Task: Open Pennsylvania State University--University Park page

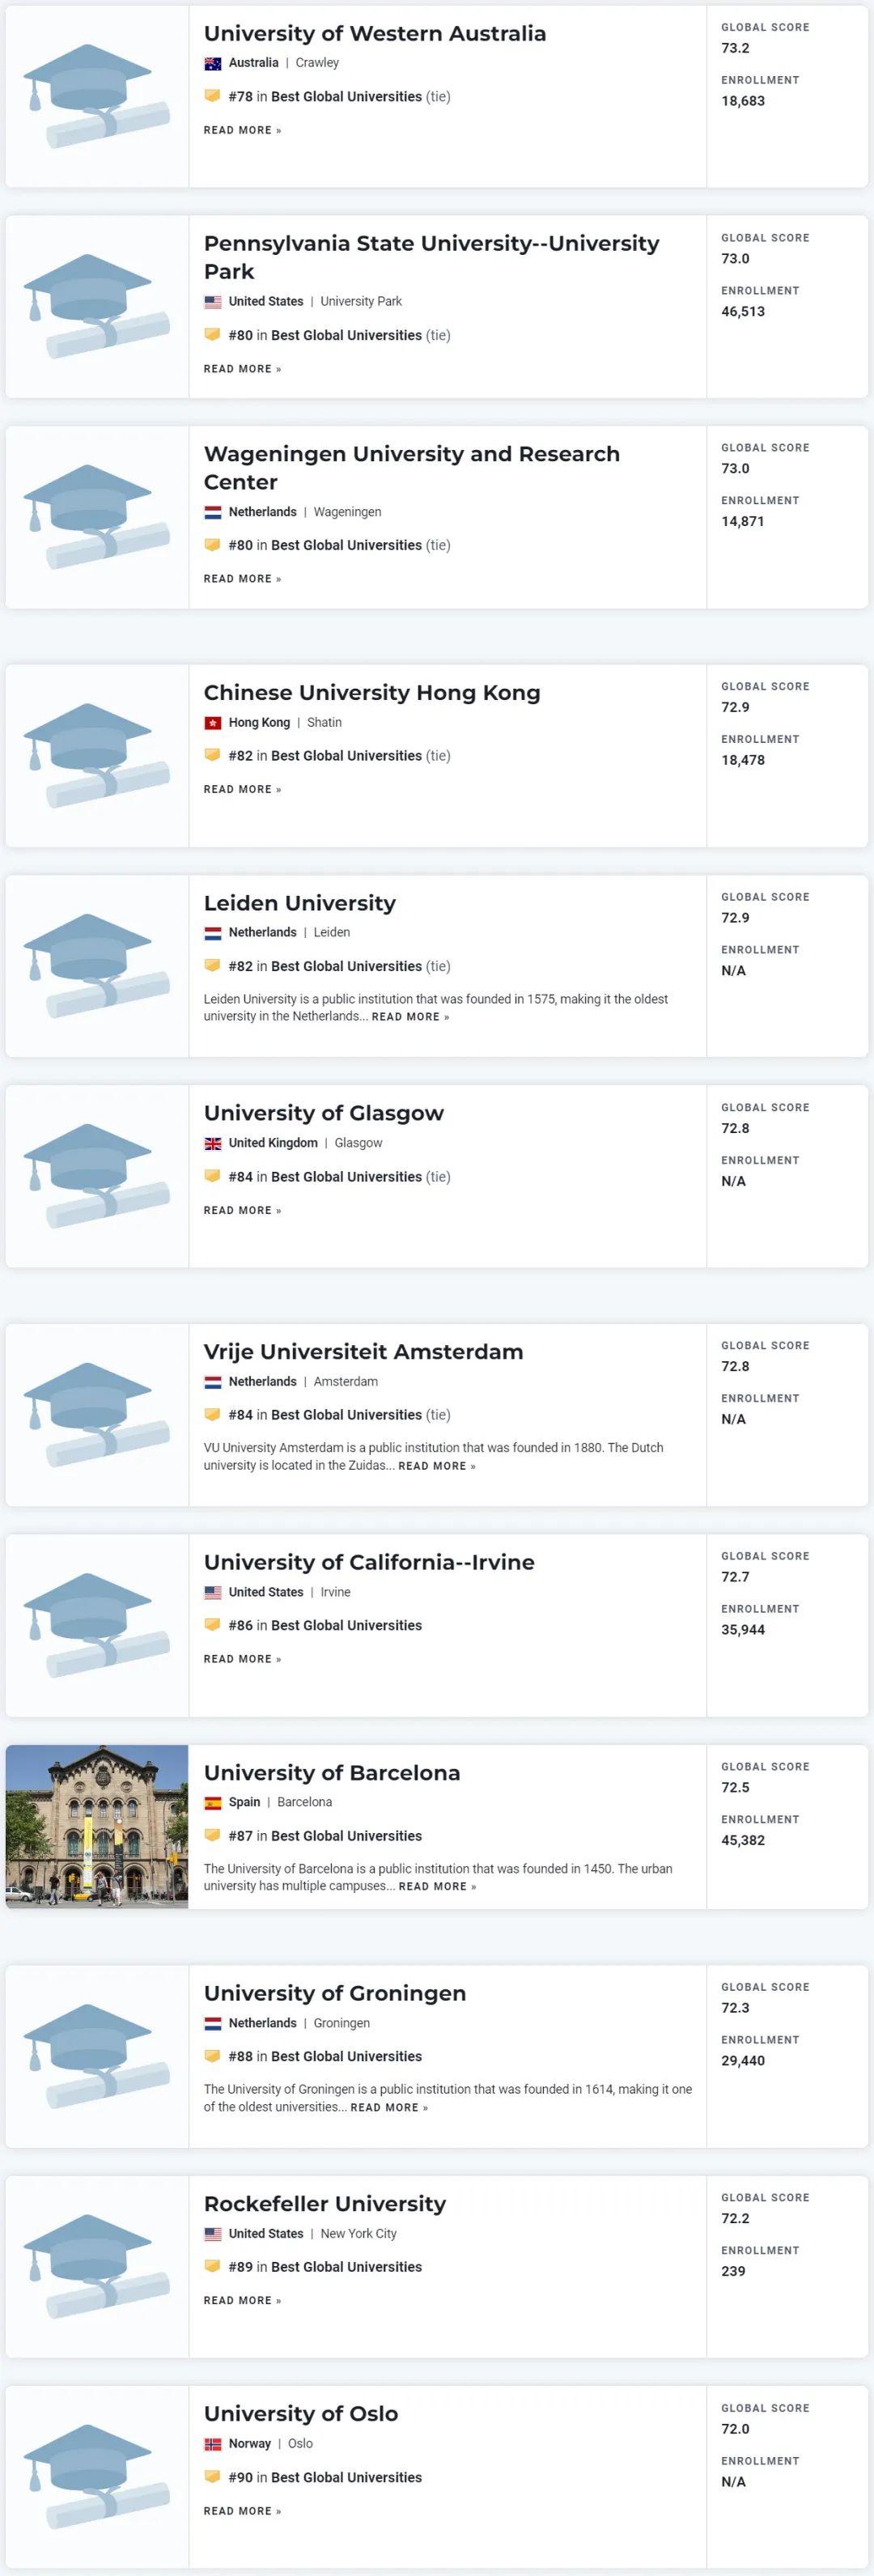Action: tap(431, 257)
